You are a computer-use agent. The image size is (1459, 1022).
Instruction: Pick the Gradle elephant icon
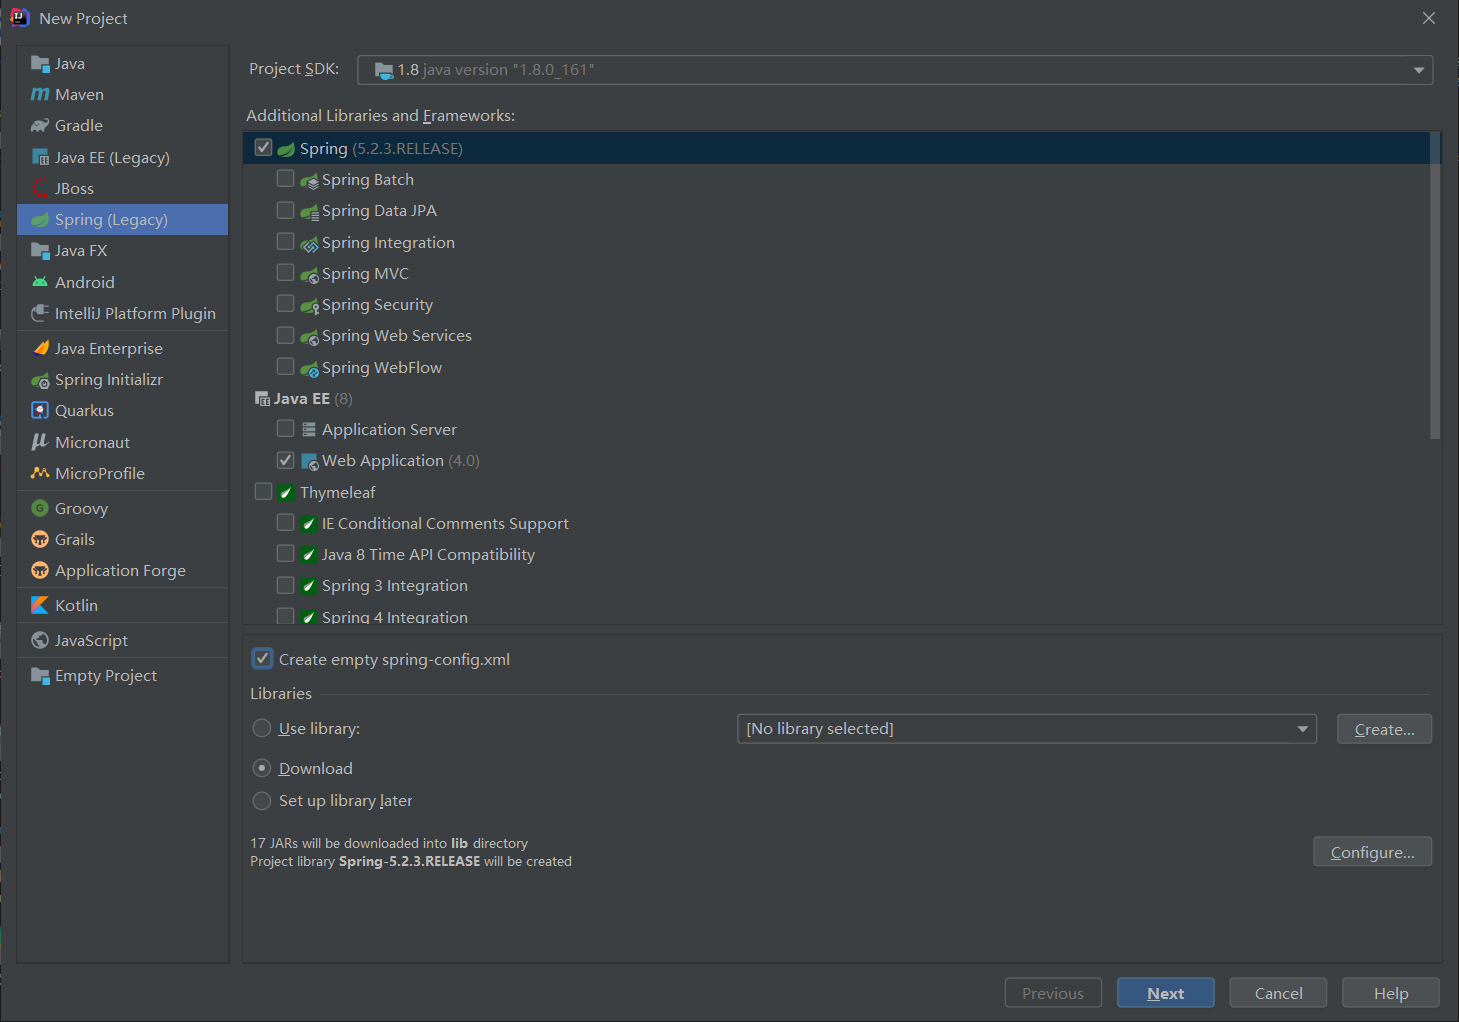click(40, 126)
